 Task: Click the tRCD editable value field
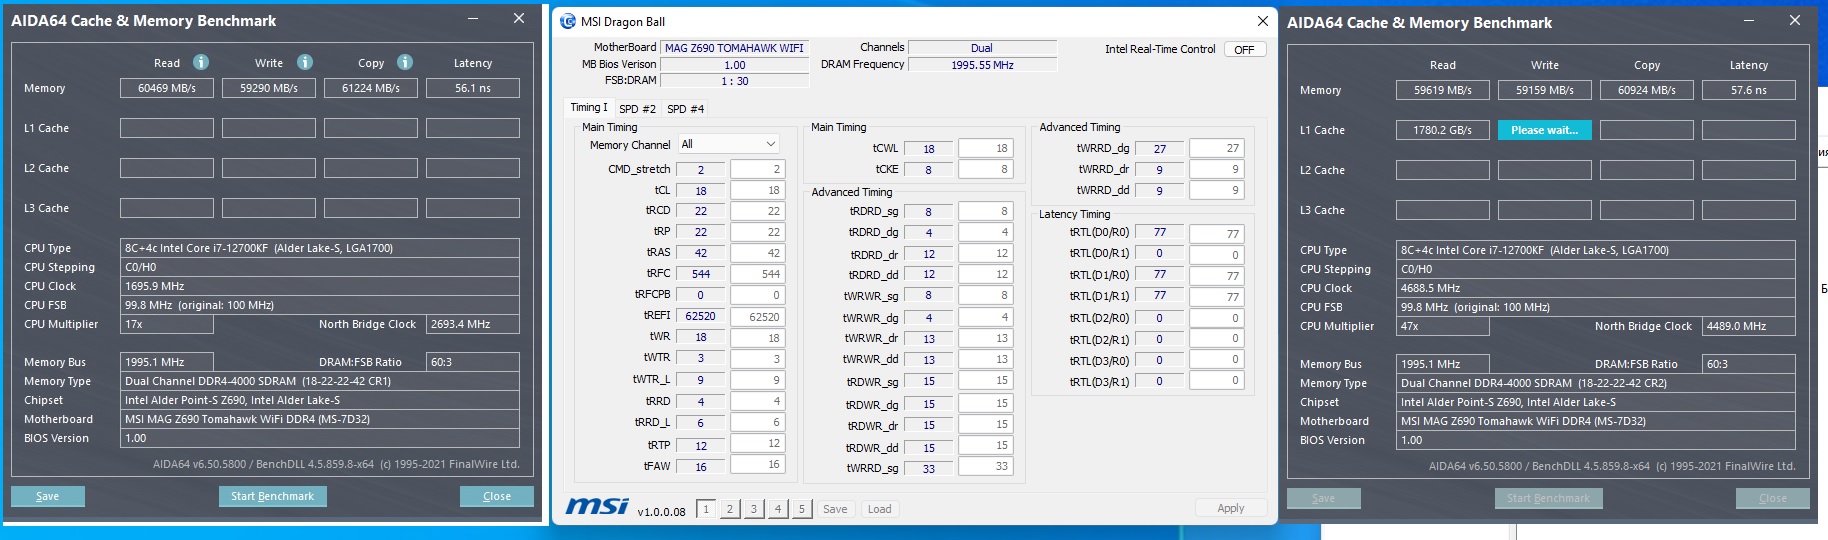point(758,211)
